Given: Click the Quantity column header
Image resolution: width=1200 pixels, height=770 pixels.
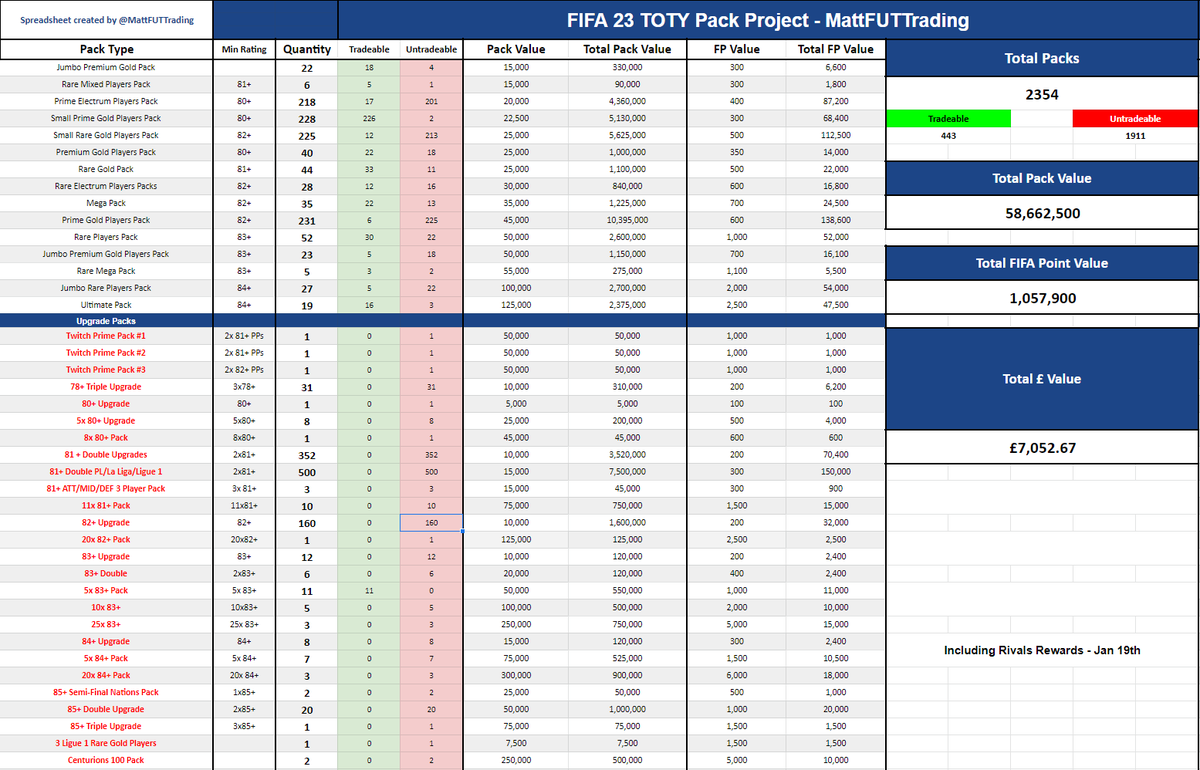Looking at the screenshot, I should pos(307,49).
